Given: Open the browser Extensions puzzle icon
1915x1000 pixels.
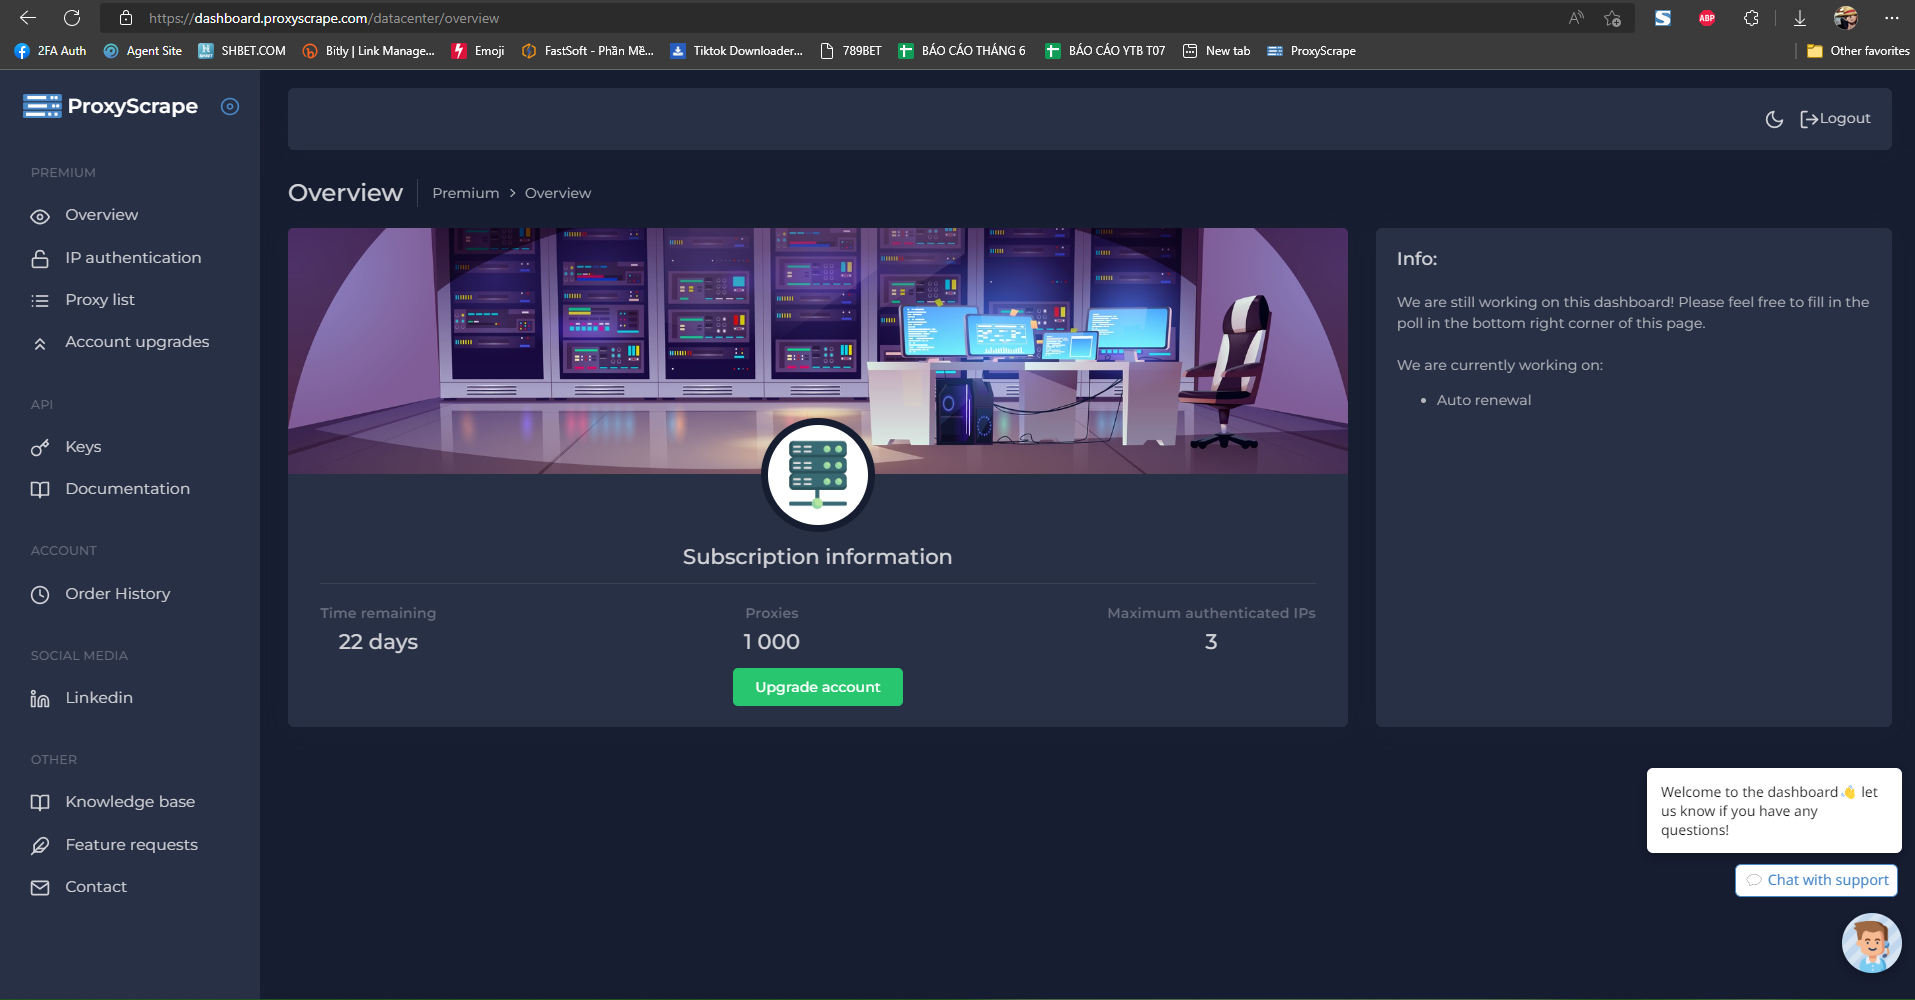Looking at the screenshot, I should click(1751, 18).
